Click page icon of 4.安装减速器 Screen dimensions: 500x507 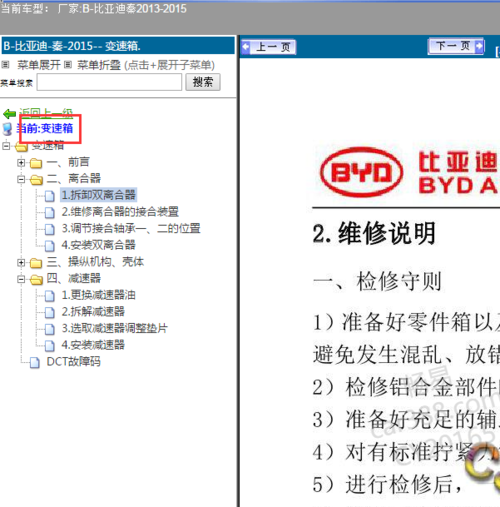pyautogui.click(x=50, y=346)
